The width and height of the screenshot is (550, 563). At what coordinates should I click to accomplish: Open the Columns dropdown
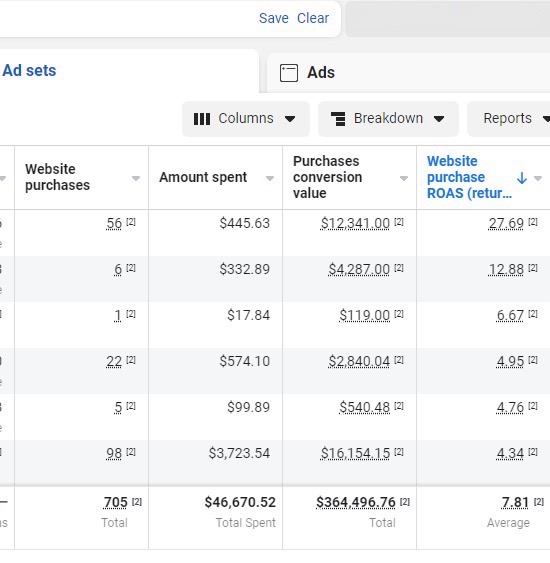point(246,118)
